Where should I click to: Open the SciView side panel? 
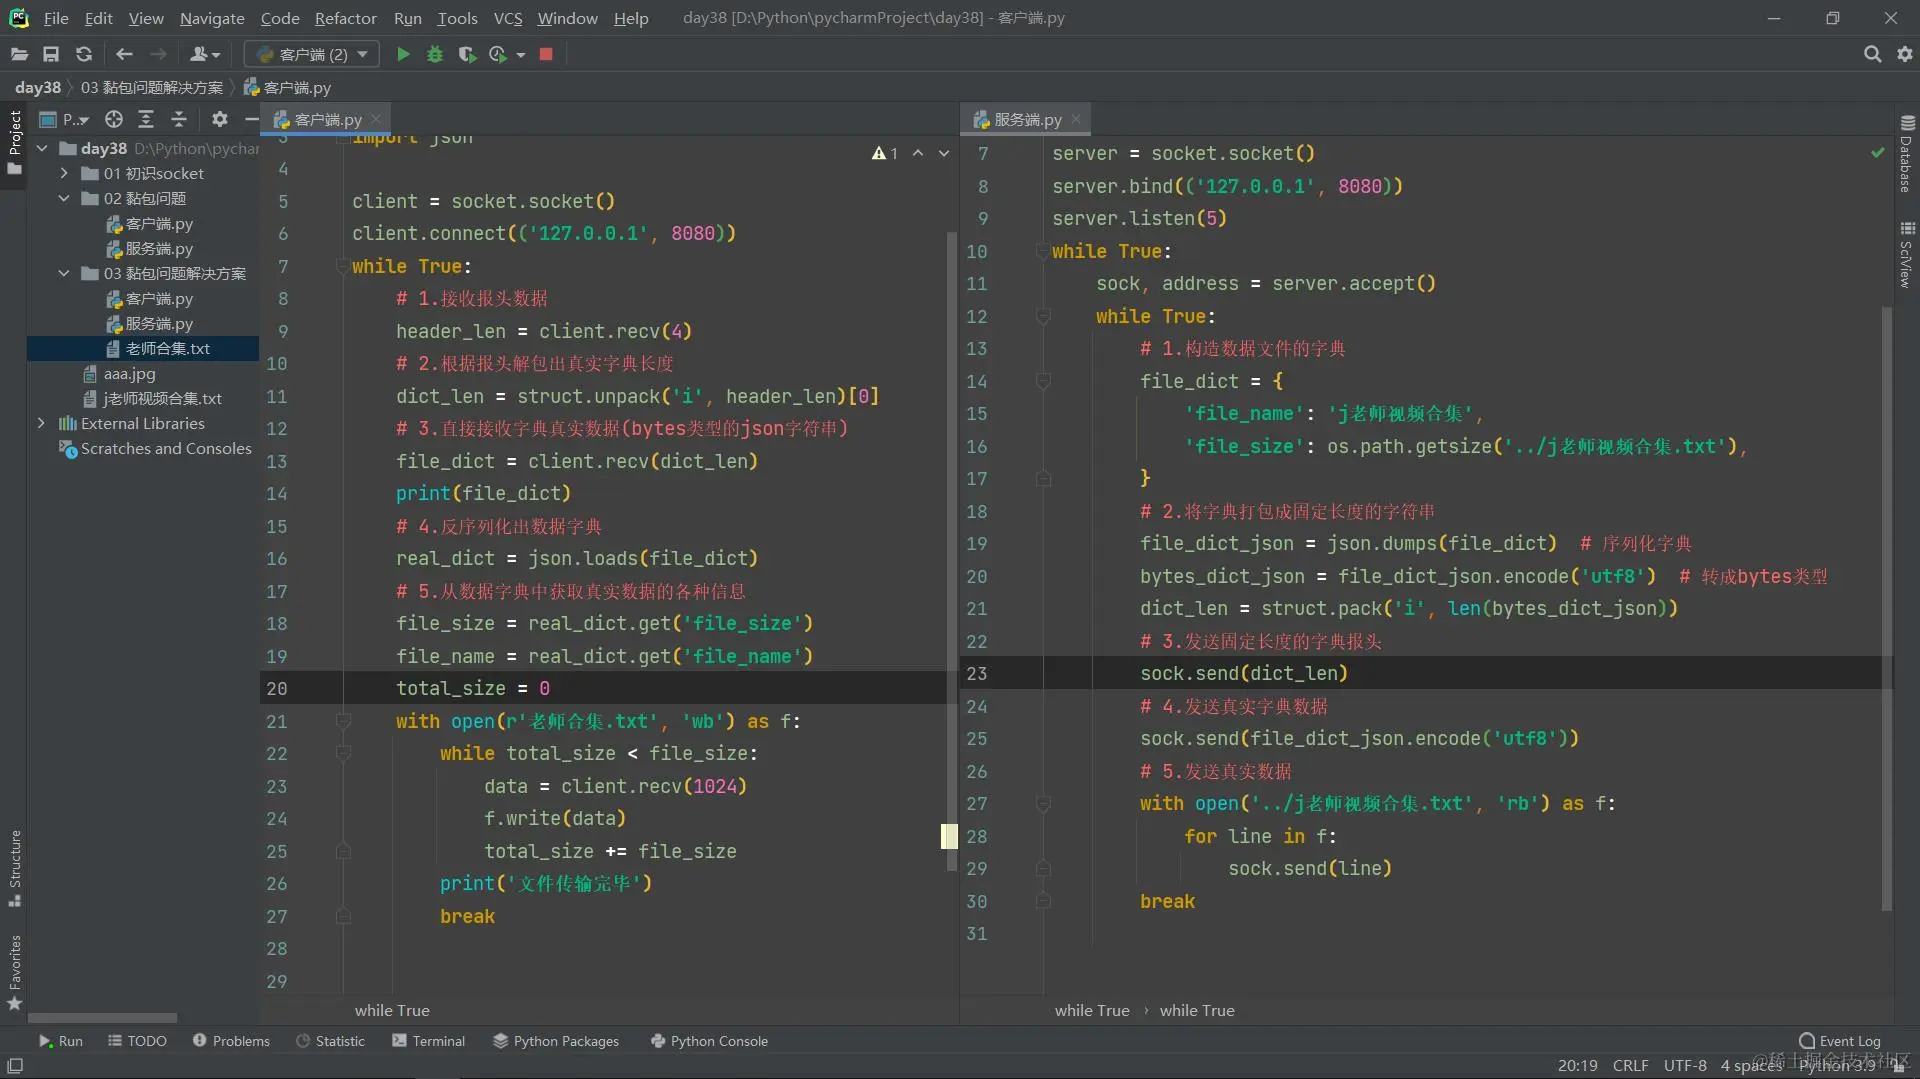[x=1907, y=255]
